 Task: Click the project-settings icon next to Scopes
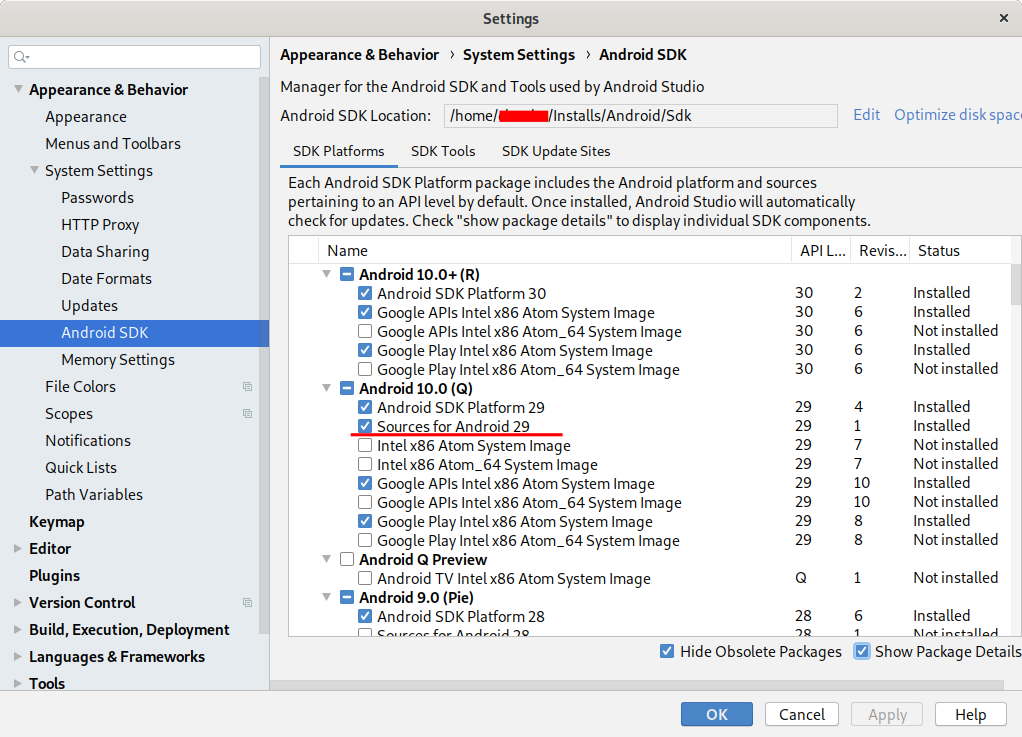click(247, 414)
